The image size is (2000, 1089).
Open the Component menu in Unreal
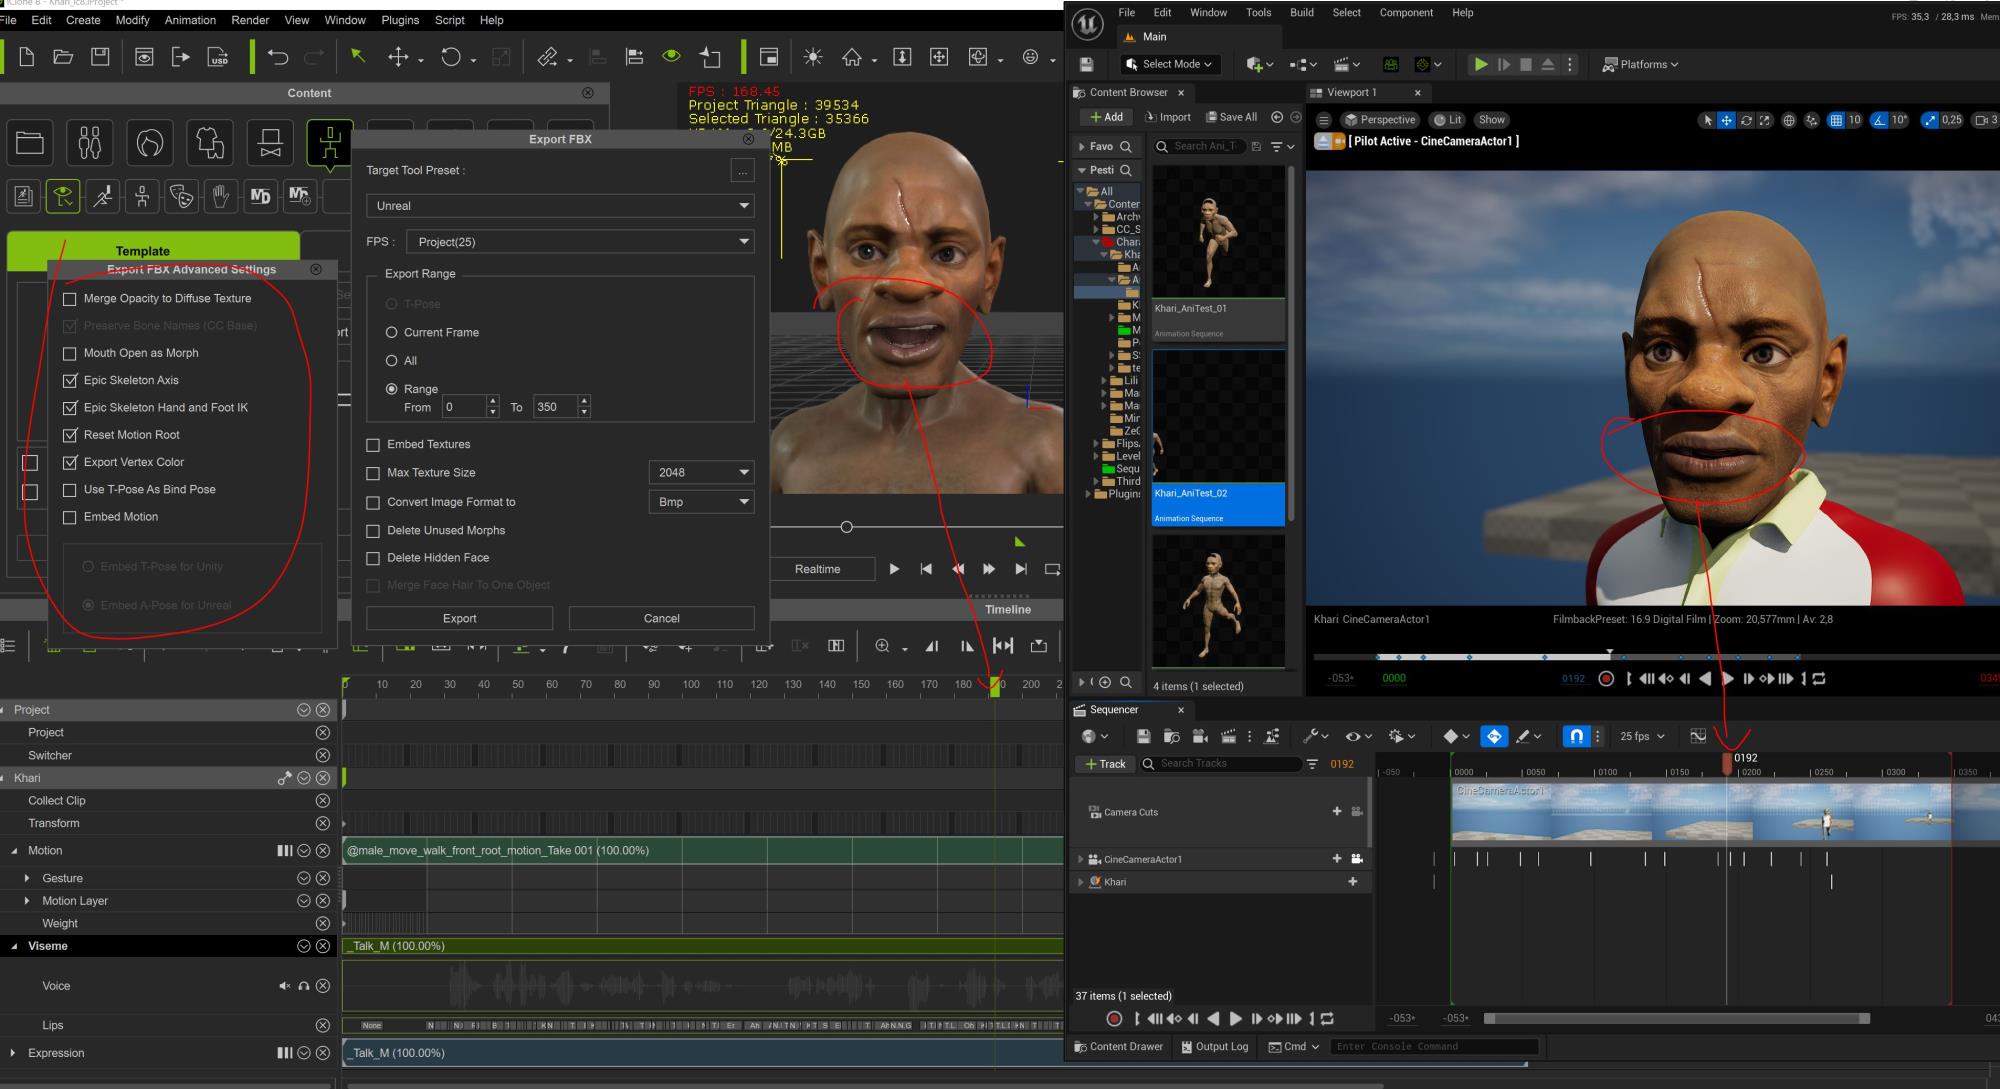1406,12
